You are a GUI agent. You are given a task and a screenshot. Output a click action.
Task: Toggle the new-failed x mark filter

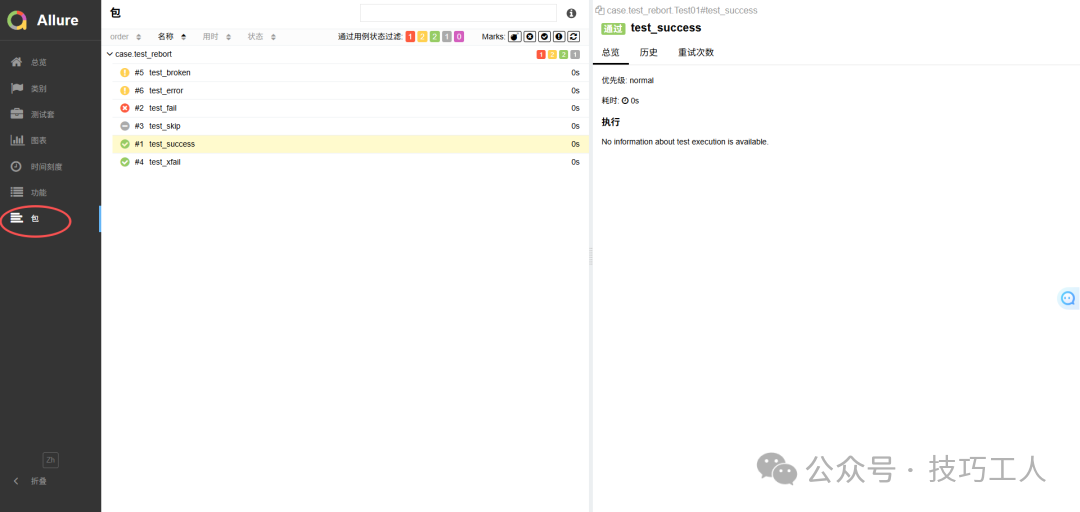tap(530, 37)
